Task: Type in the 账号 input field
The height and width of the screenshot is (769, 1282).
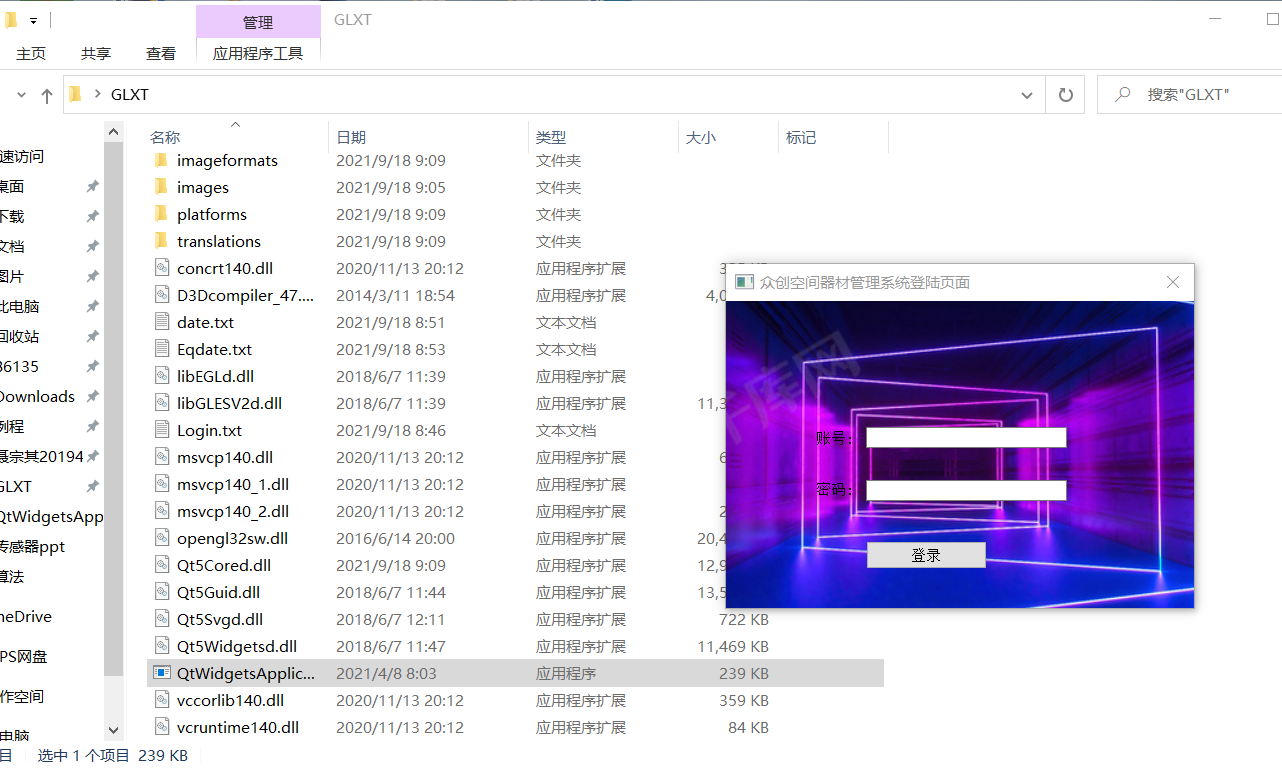Action: click(965, 437)
